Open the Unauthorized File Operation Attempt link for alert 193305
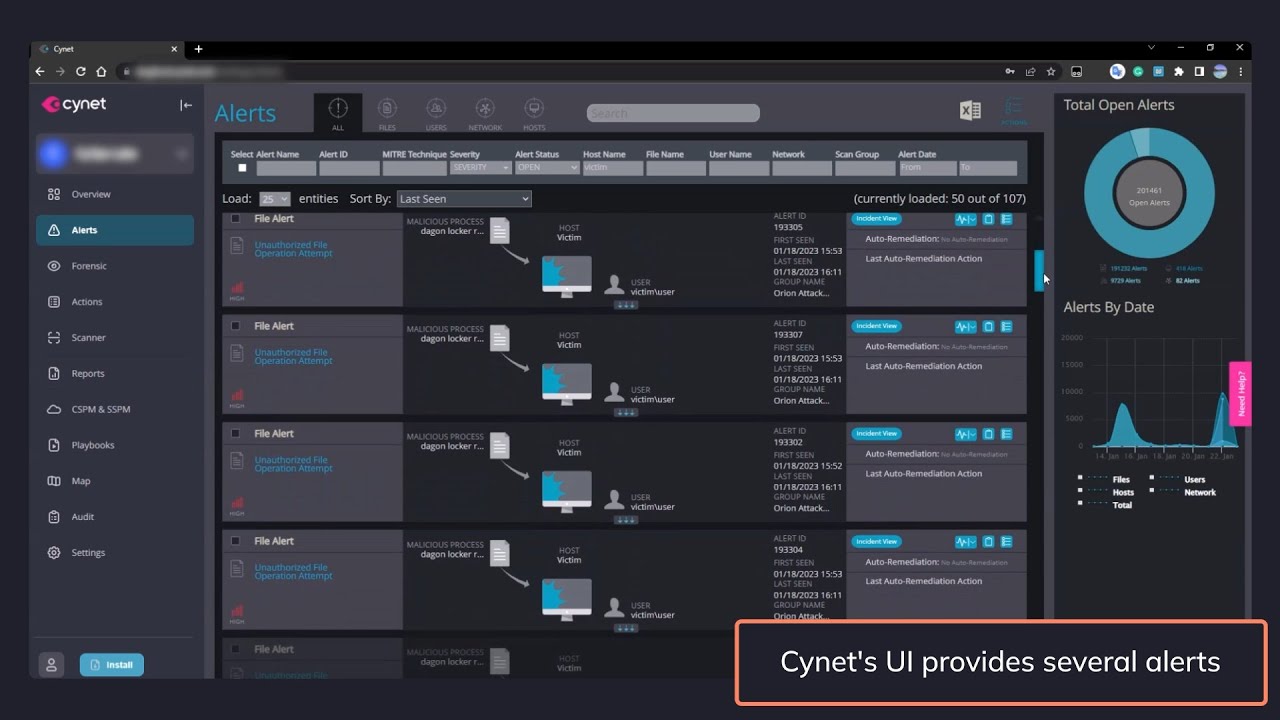 coord(293,249)
